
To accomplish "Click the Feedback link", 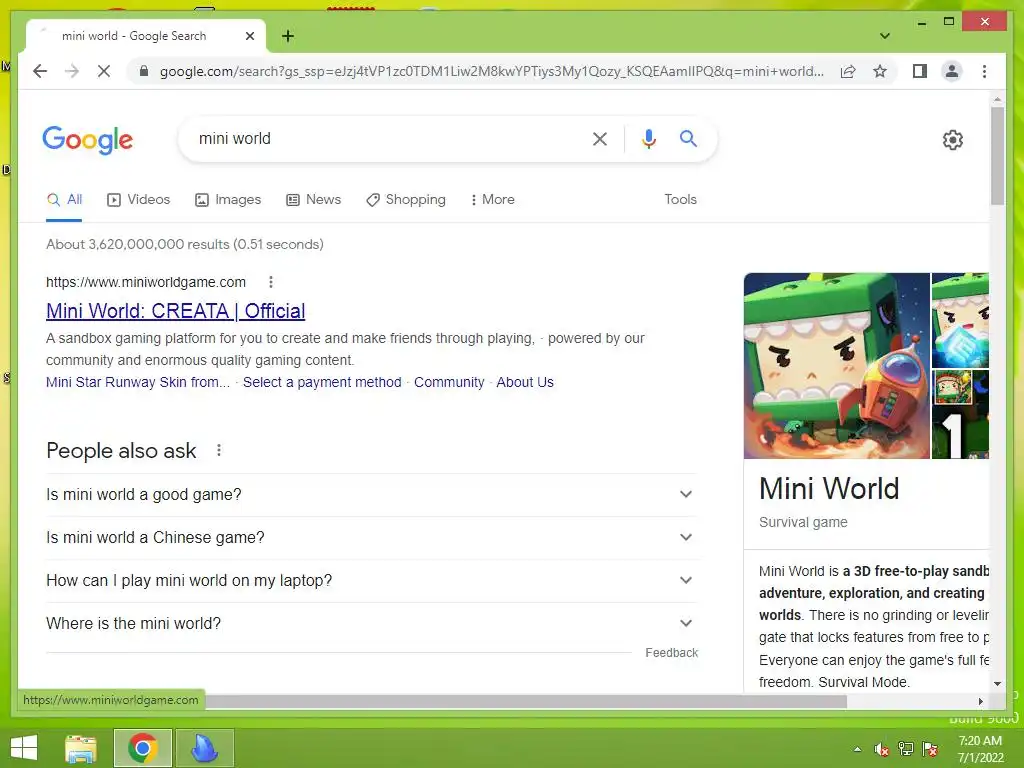I will (671, 653).
